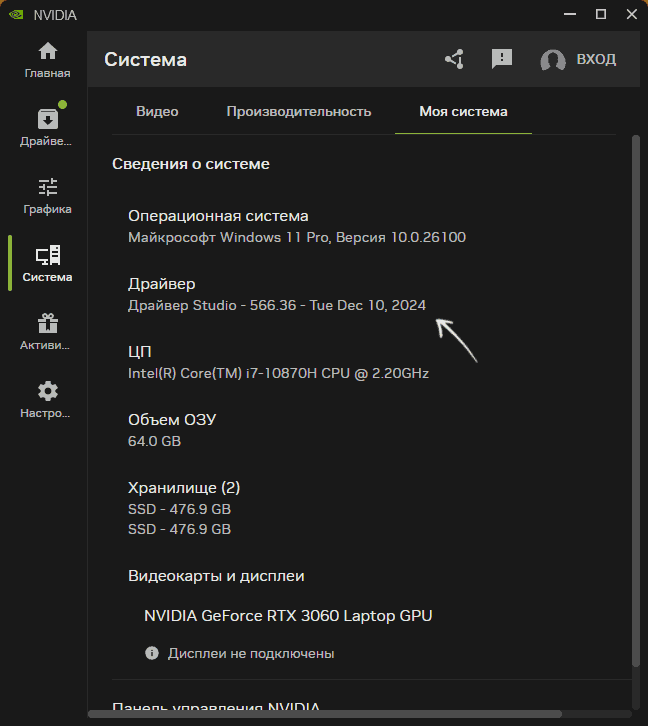Maximize the NVIDIA app window
648x726 pixels.
coord(600,15)
